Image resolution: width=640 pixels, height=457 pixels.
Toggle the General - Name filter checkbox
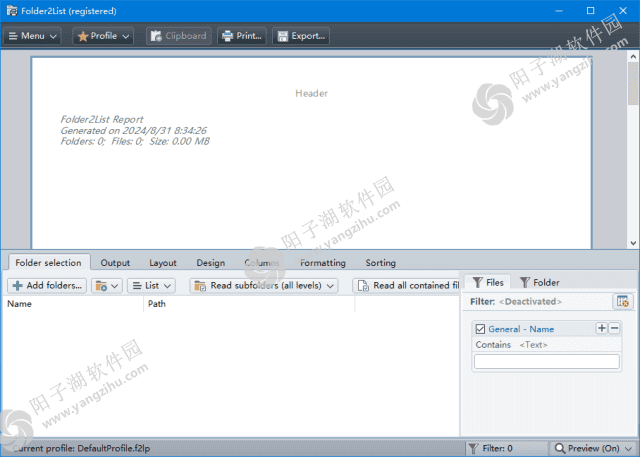click(480, 329)
